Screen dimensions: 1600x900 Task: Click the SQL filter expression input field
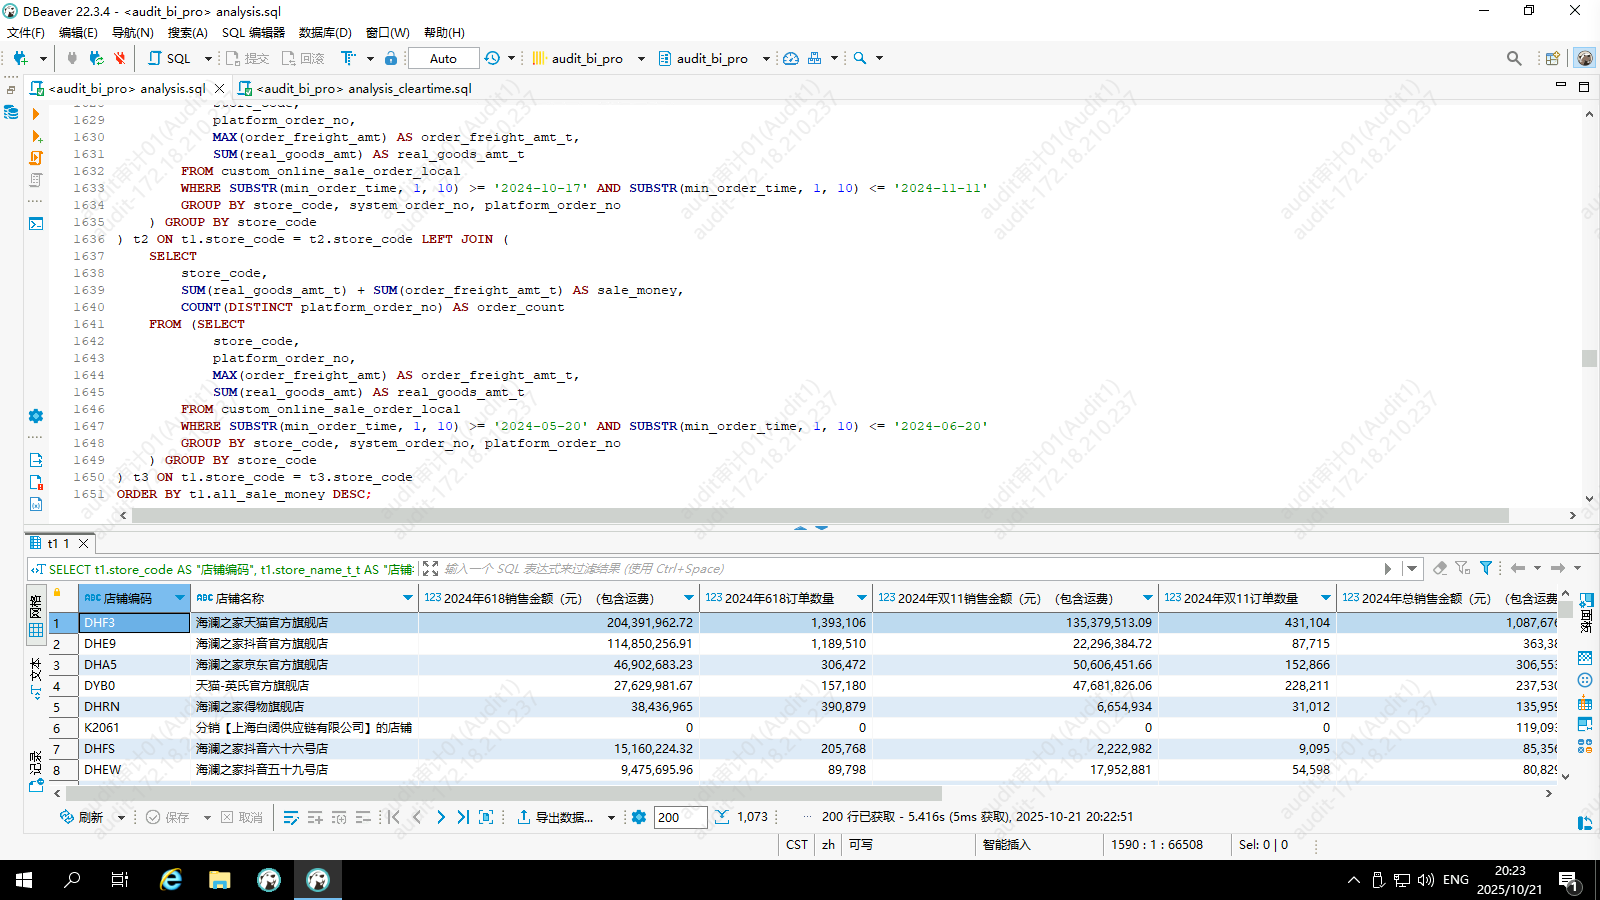900,568
